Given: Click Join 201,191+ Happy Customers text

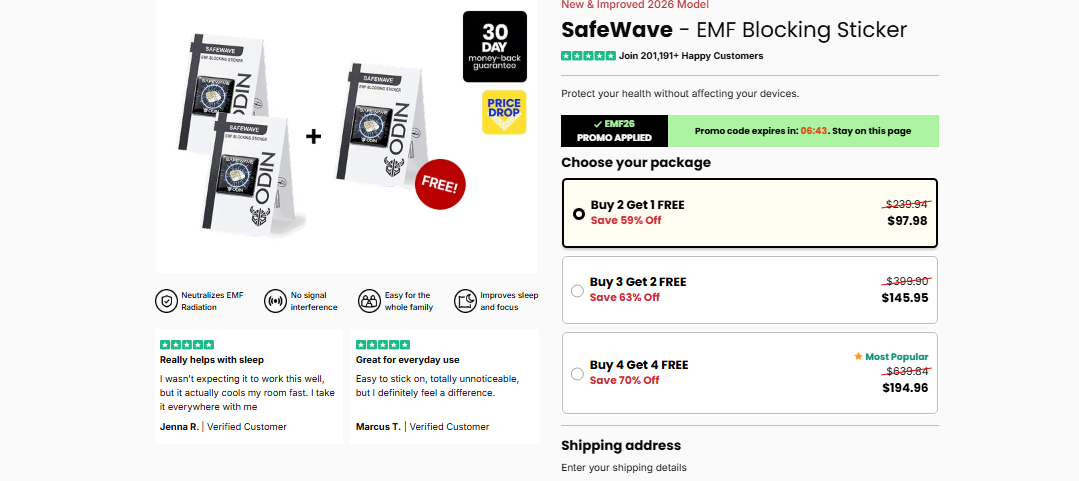Looking at the screenshot, I should click(691, 56).
